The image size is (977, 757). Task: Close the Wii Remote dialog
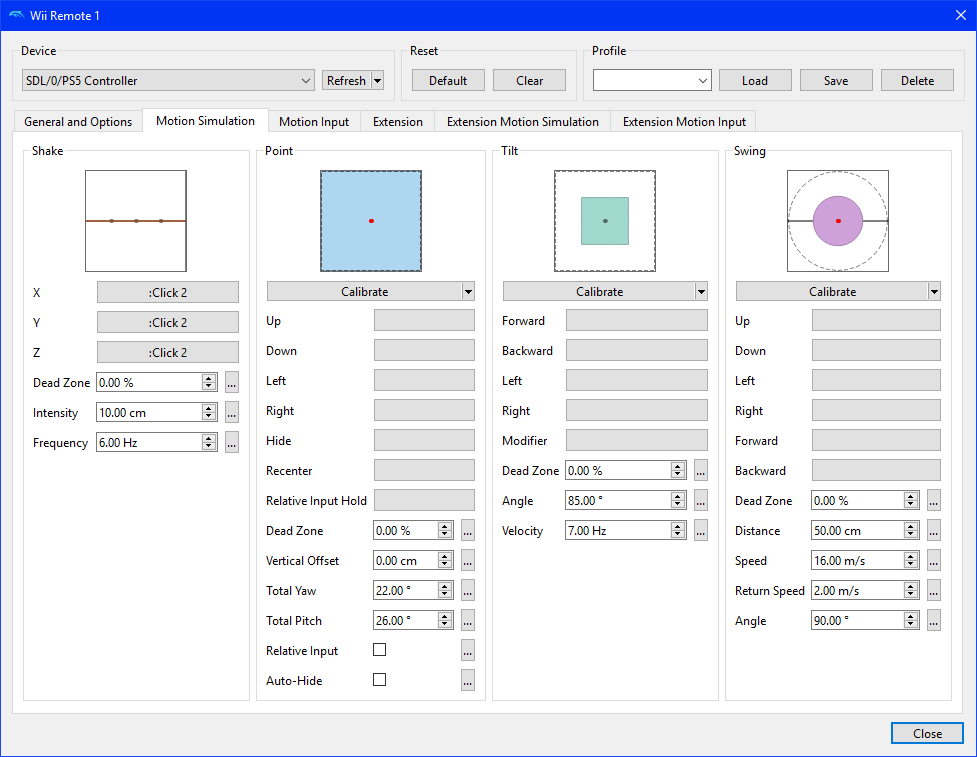[x=927, y=733]
